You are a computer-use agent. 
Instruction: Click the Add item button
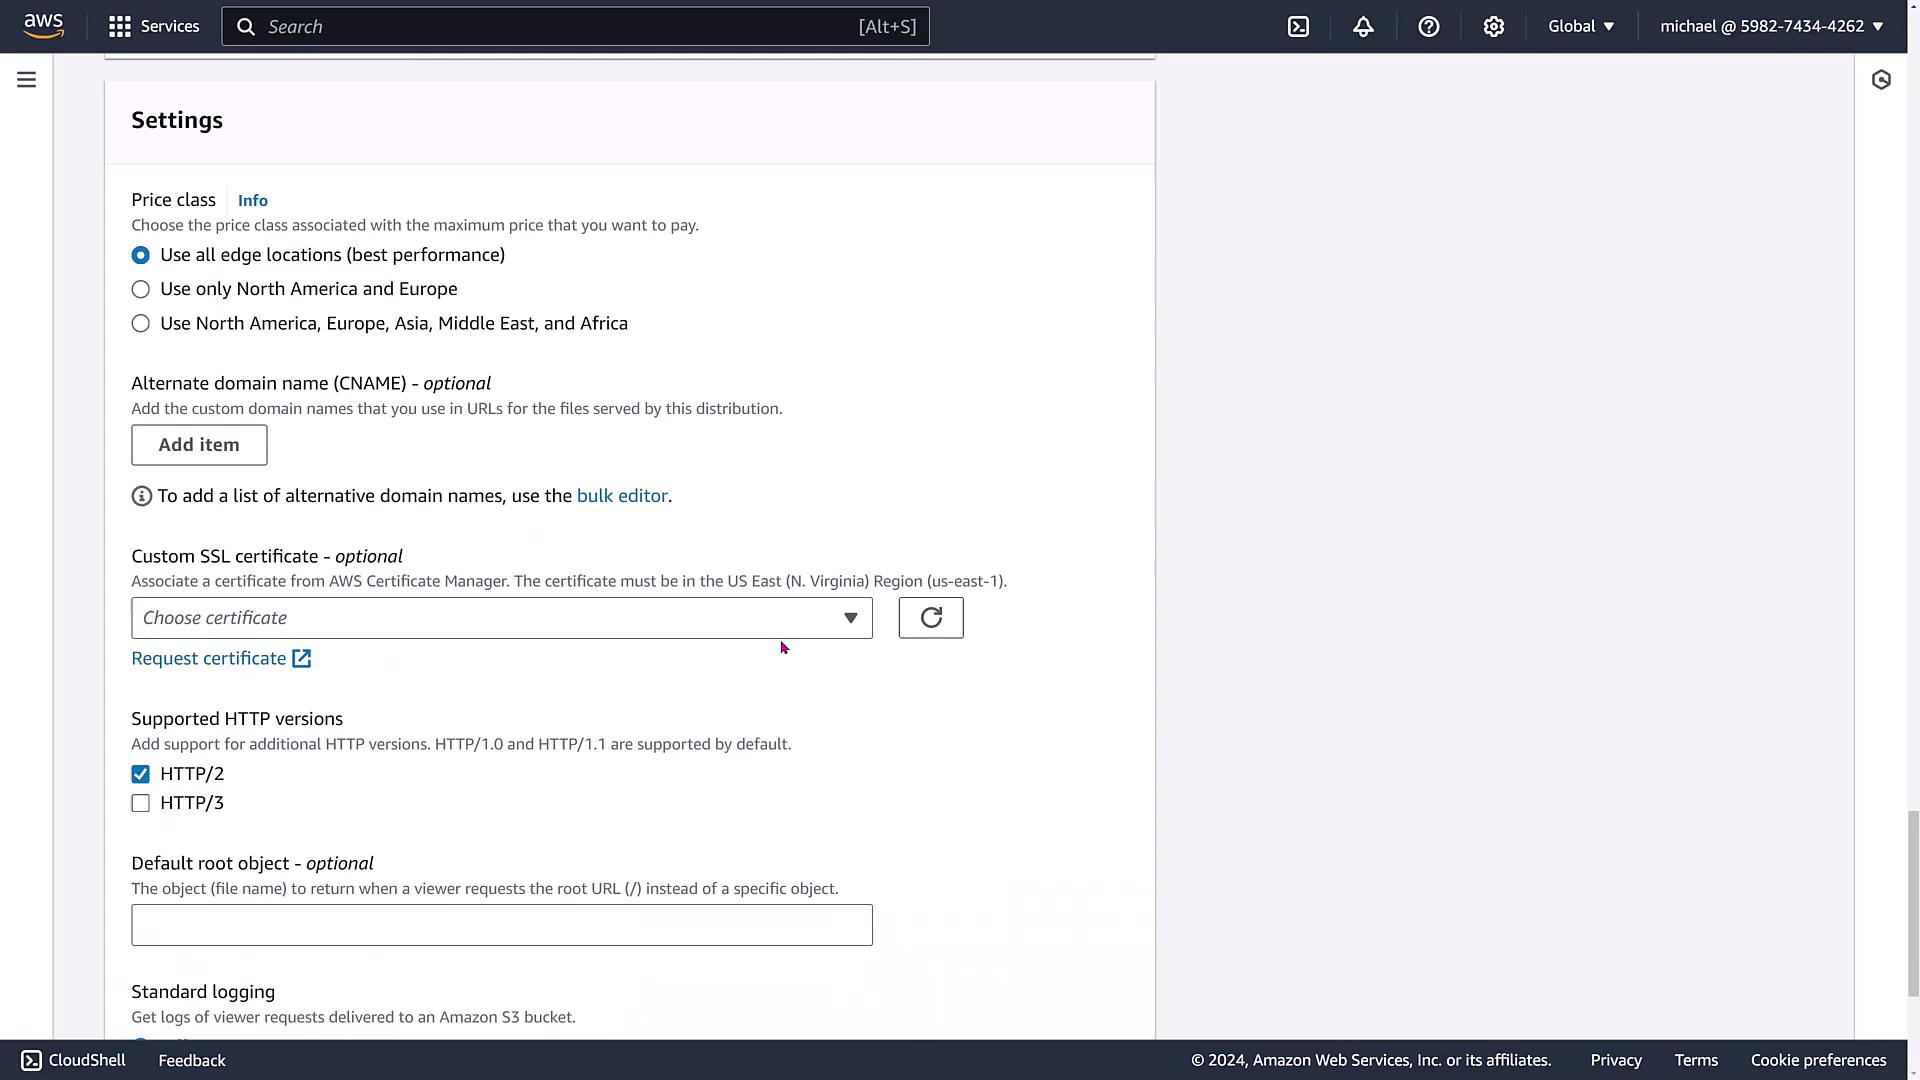point(199,445)
